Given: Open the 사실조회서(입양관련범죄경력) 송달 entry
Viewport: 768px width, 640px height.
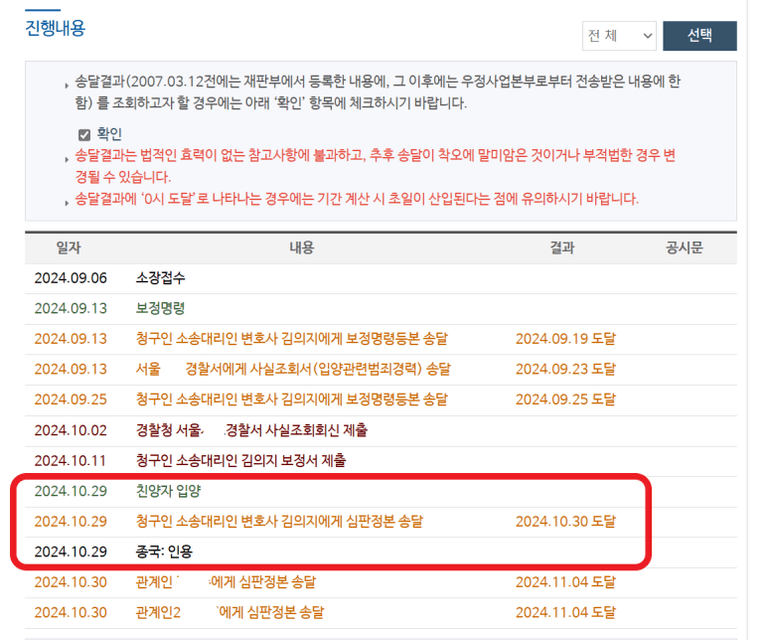Looking at the screenshot, I should pos(293,368).
